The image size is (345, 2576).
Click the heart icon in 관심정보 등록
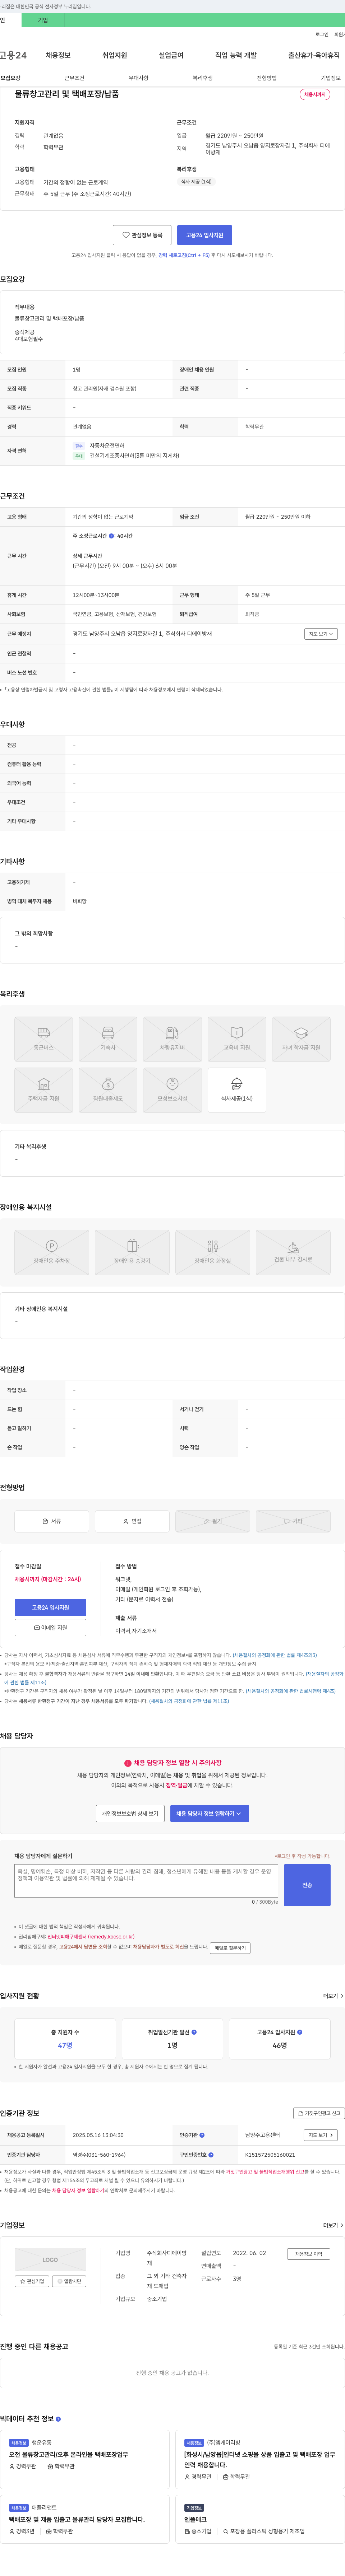126,235
